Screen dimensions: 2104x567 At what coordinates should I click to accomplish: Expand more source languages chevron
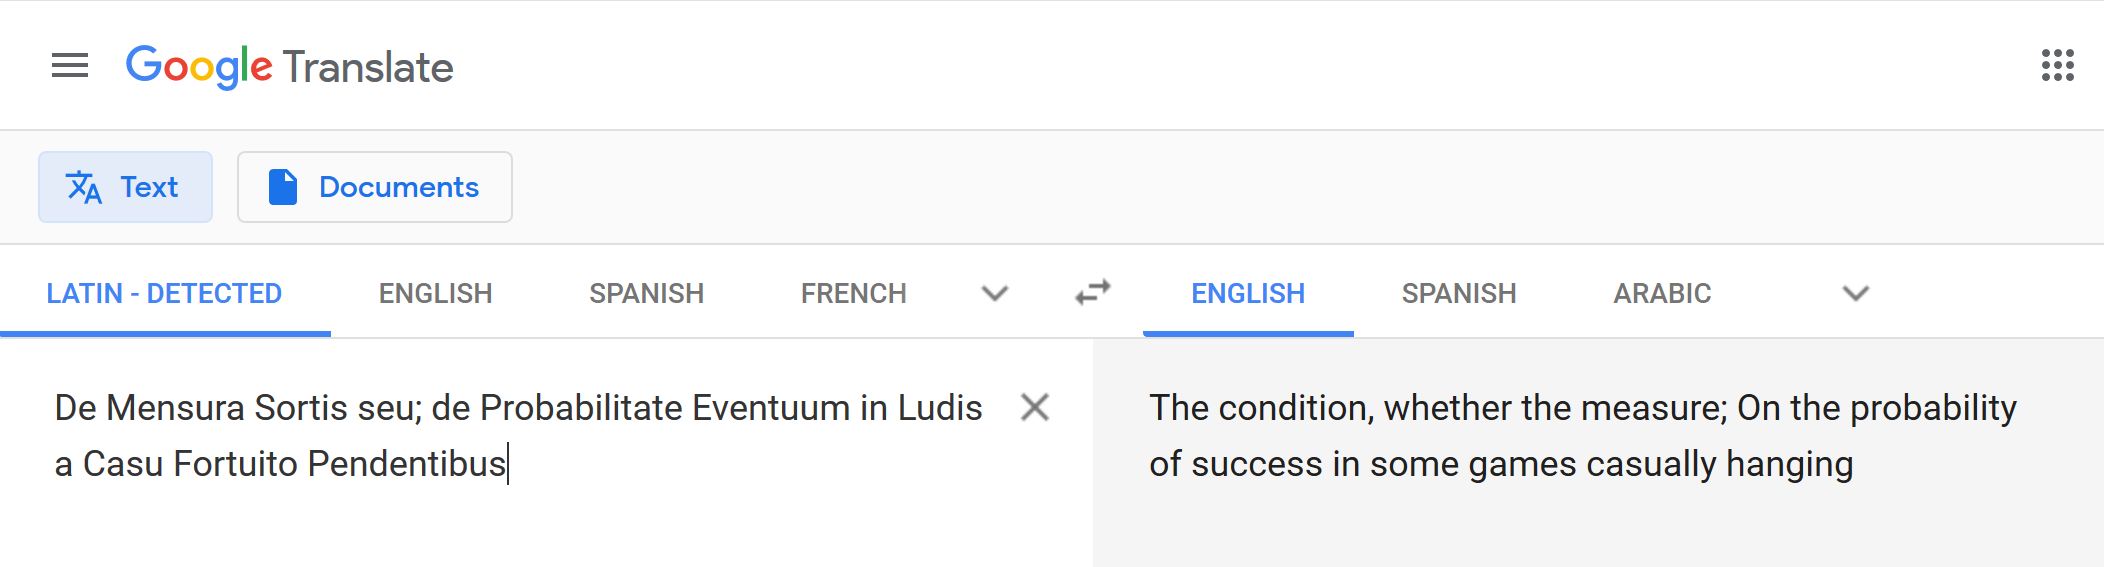pyautogui.click(x=994, y=293)
